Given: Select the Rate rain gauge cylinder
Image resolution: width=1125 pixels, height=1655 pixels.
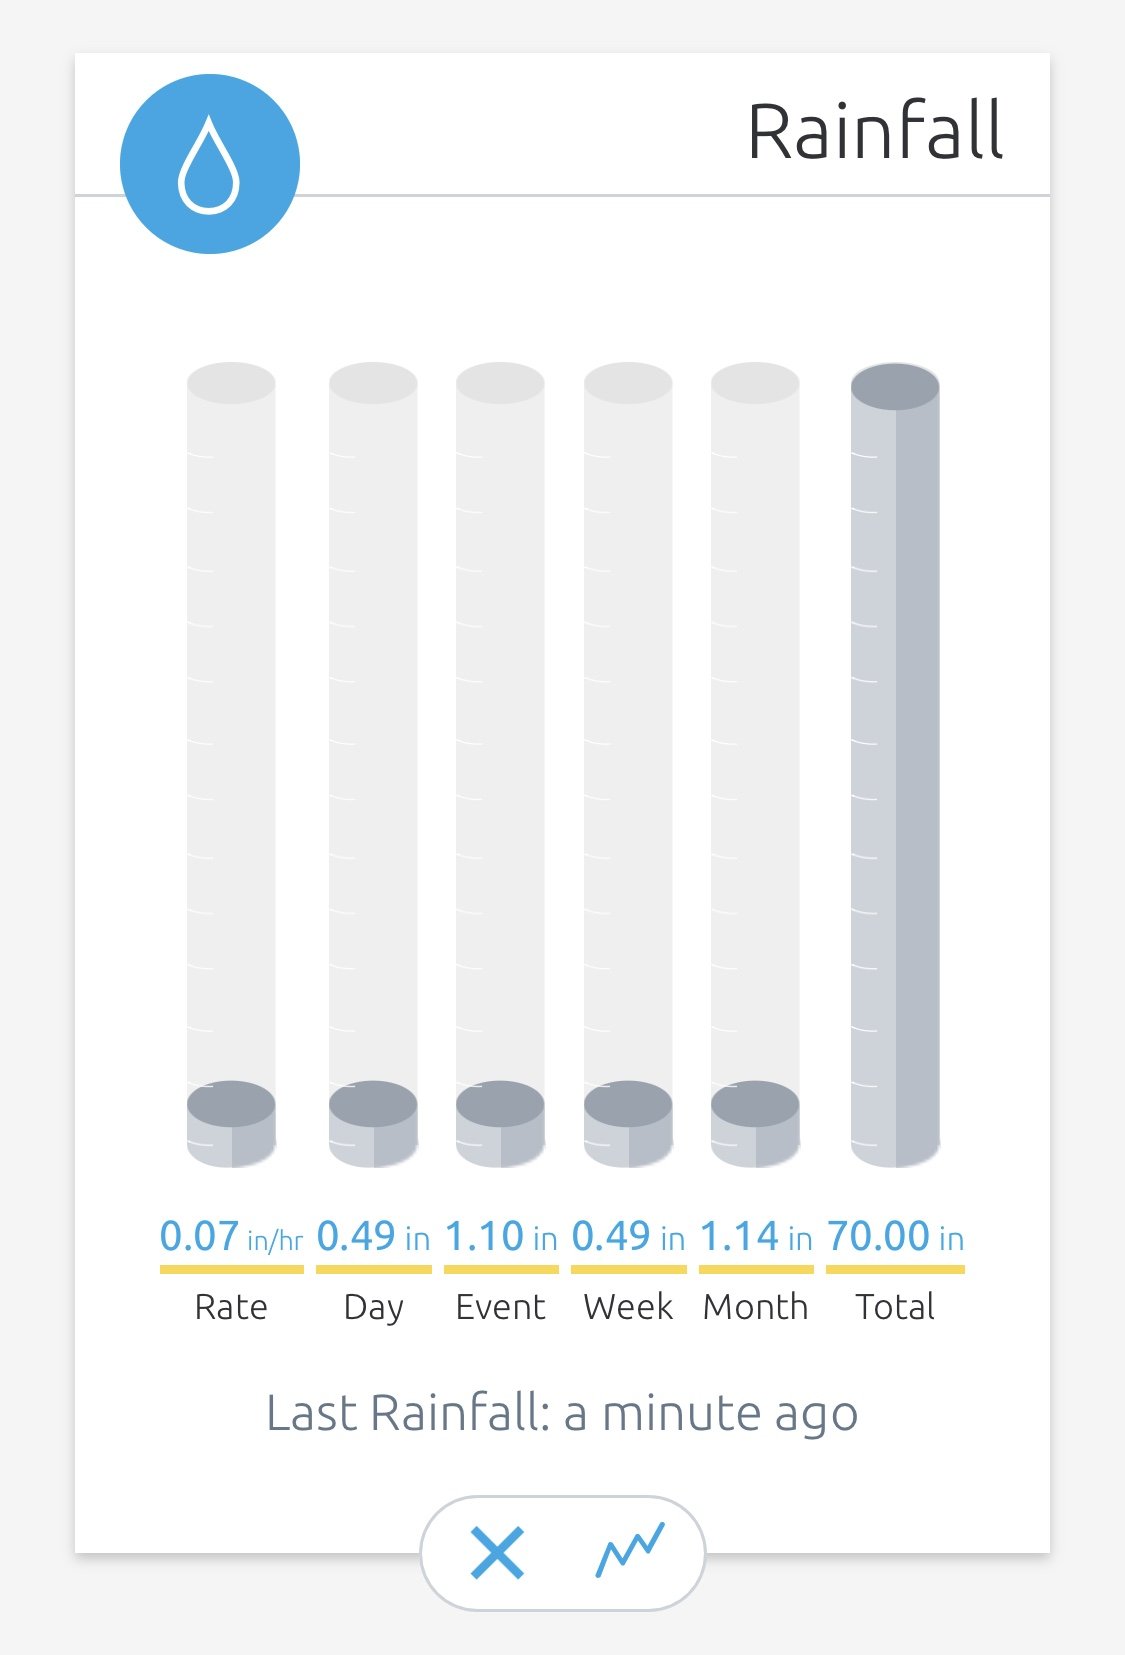Looking at the screenshot, I should point(231,765).
